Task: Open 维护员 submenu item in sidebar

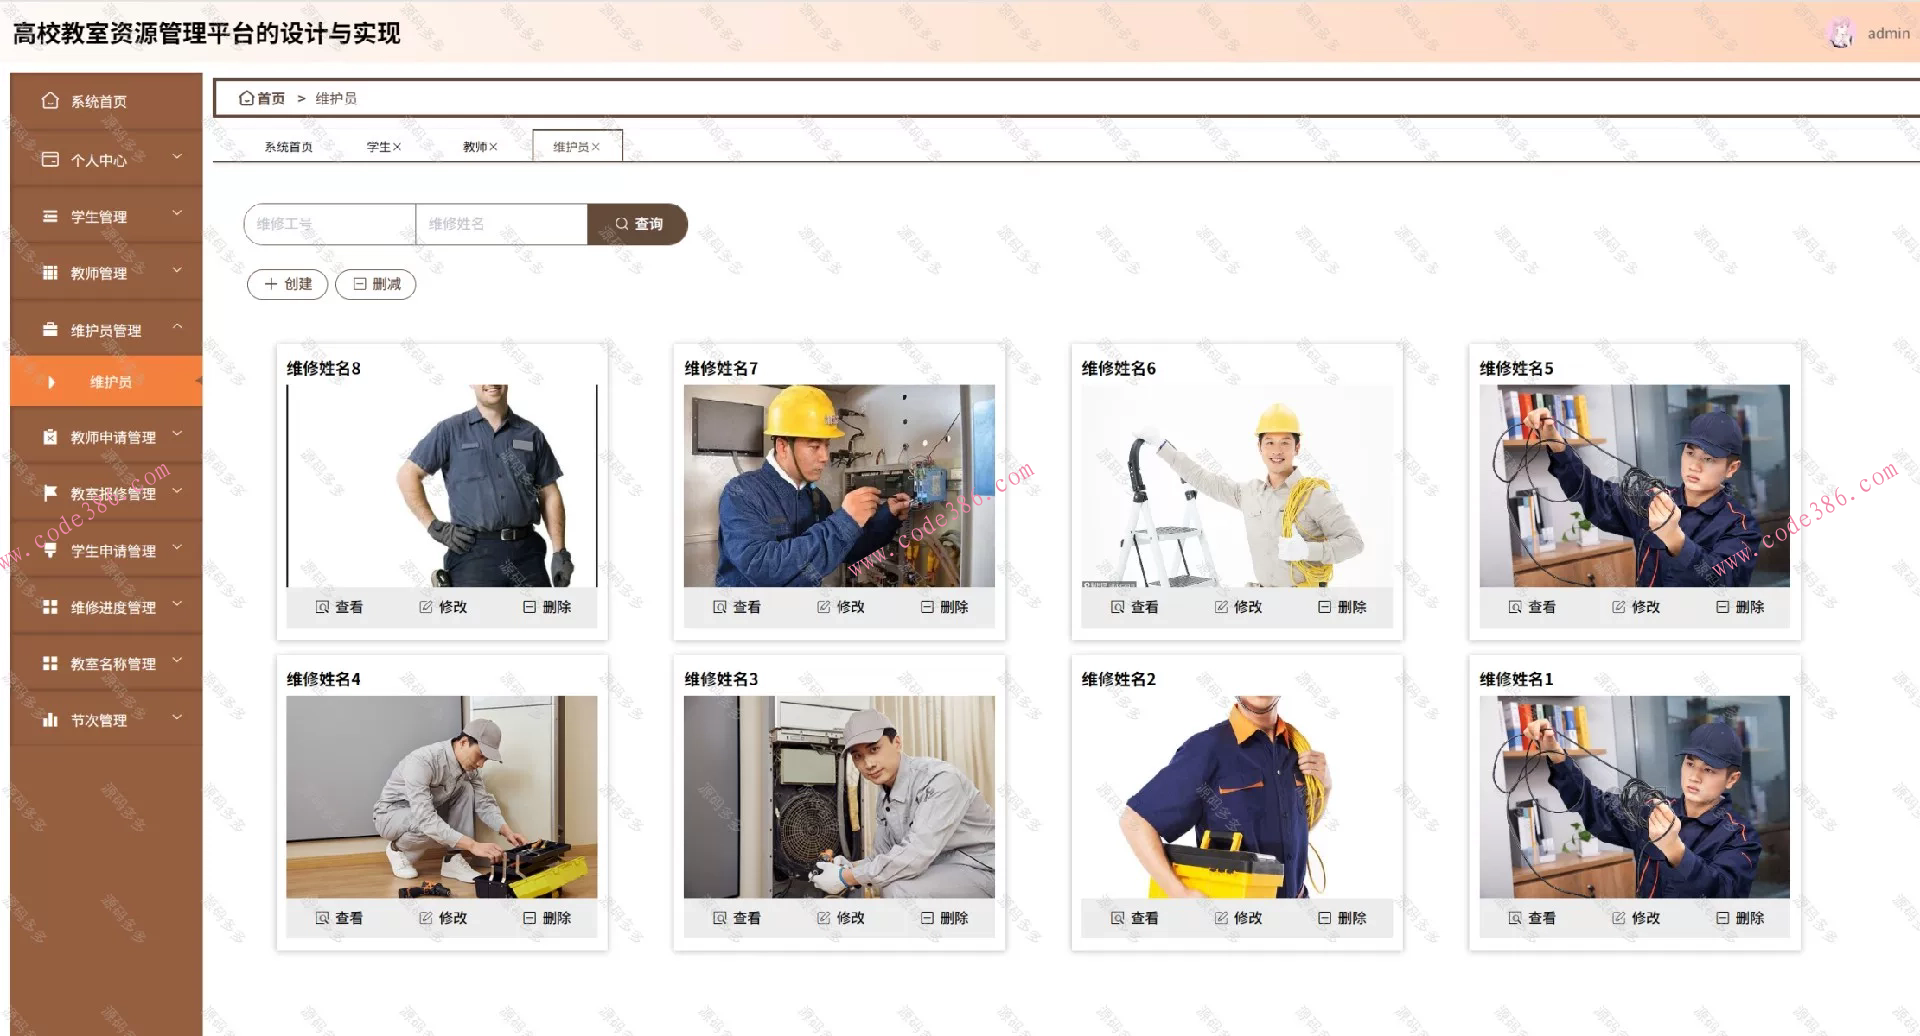Action: 106,382
